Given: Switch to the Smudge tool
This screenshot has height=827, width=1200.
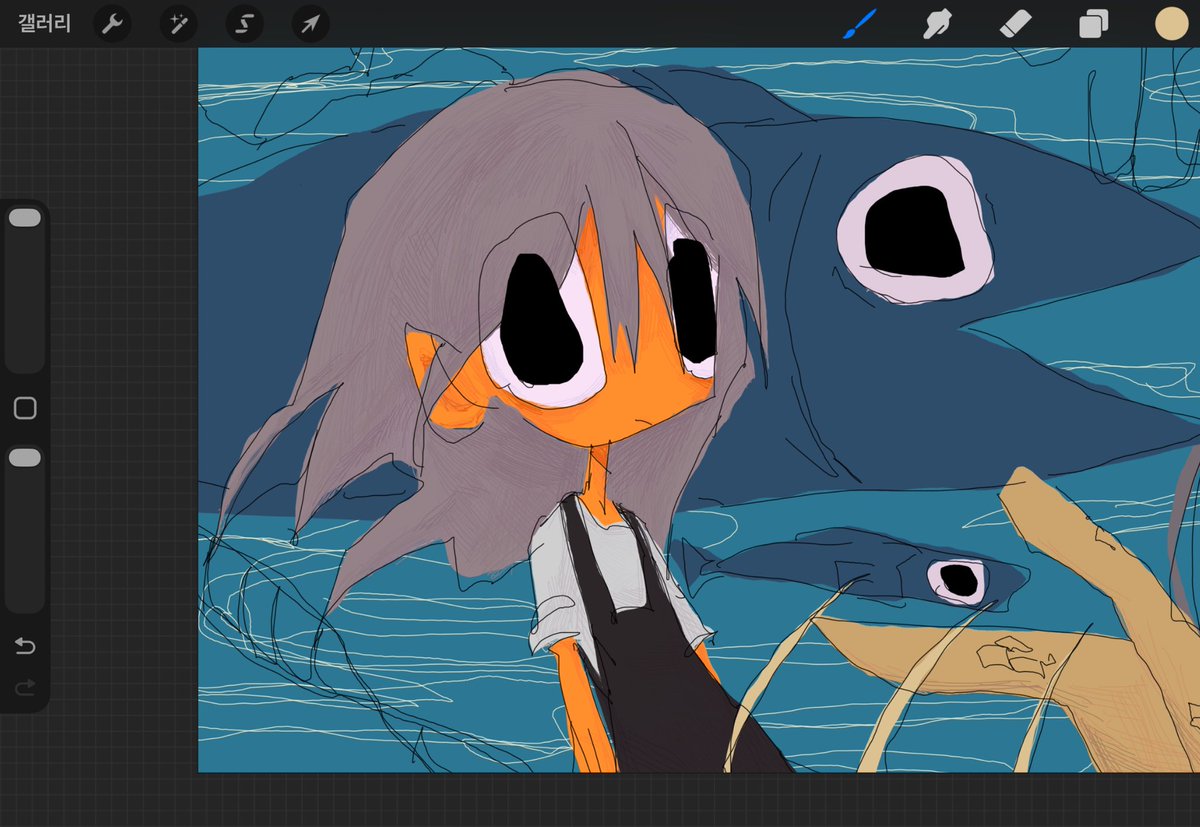Looking at the screenshot, I should point(937,24).
